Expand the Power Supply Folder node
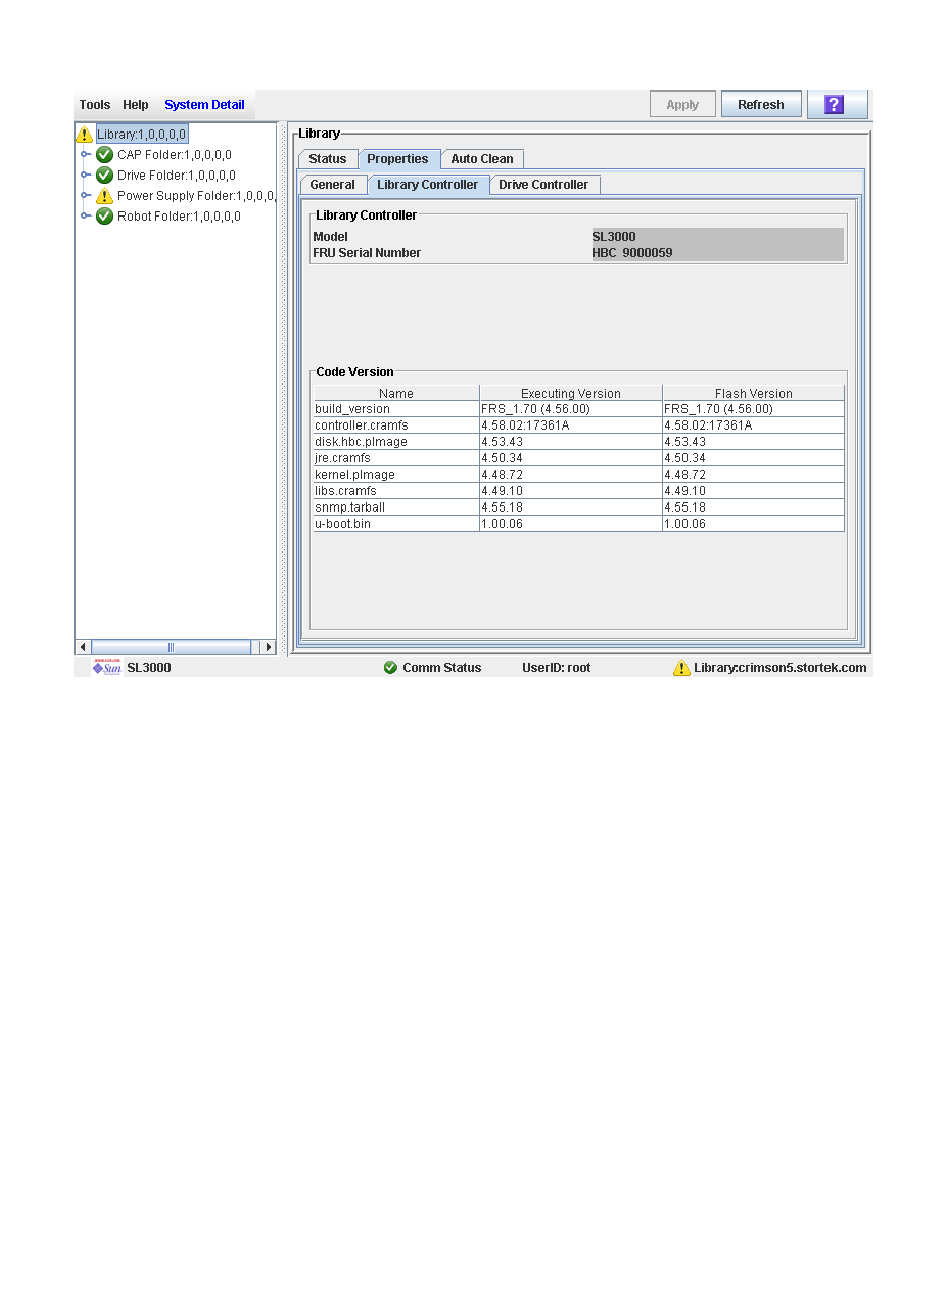 tap(86, 196)
